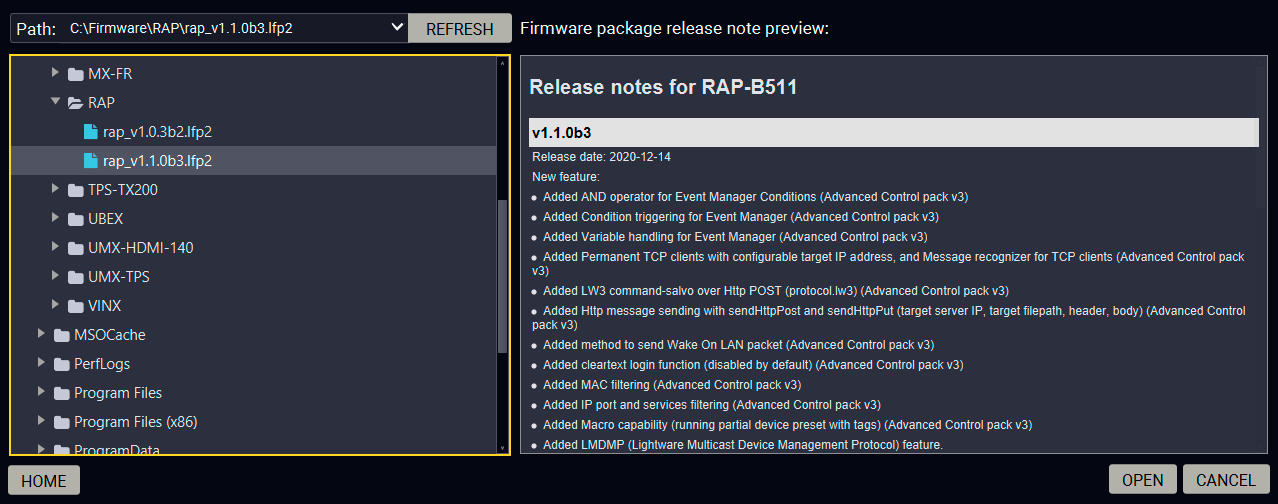Select the UMX-TPS folder label

click(119, 277)
